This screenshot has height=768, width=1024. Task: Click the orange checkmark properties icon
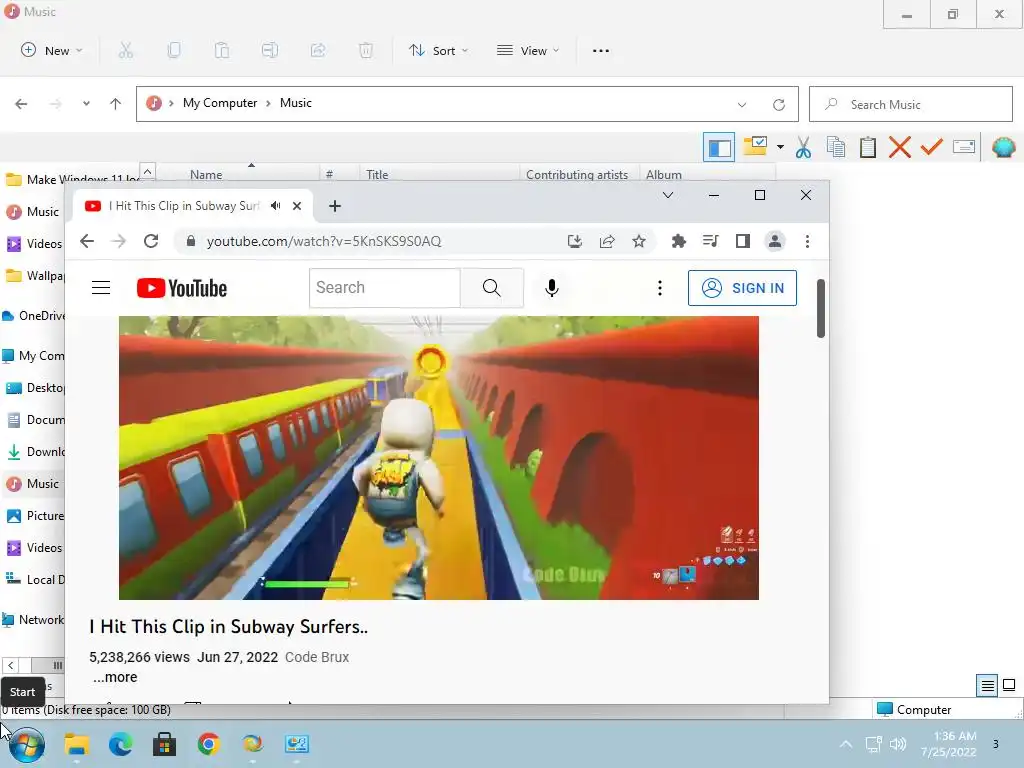coord(931,148)
